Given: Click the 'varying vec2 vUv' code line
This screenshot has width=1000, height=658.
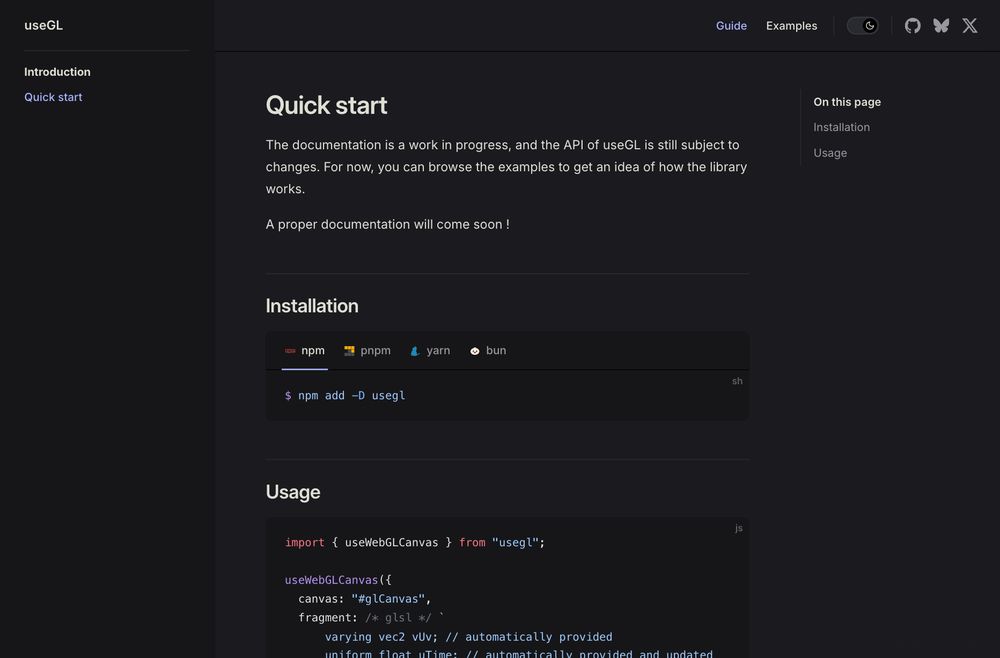Looking at the screenshot, I should [468, 636].
